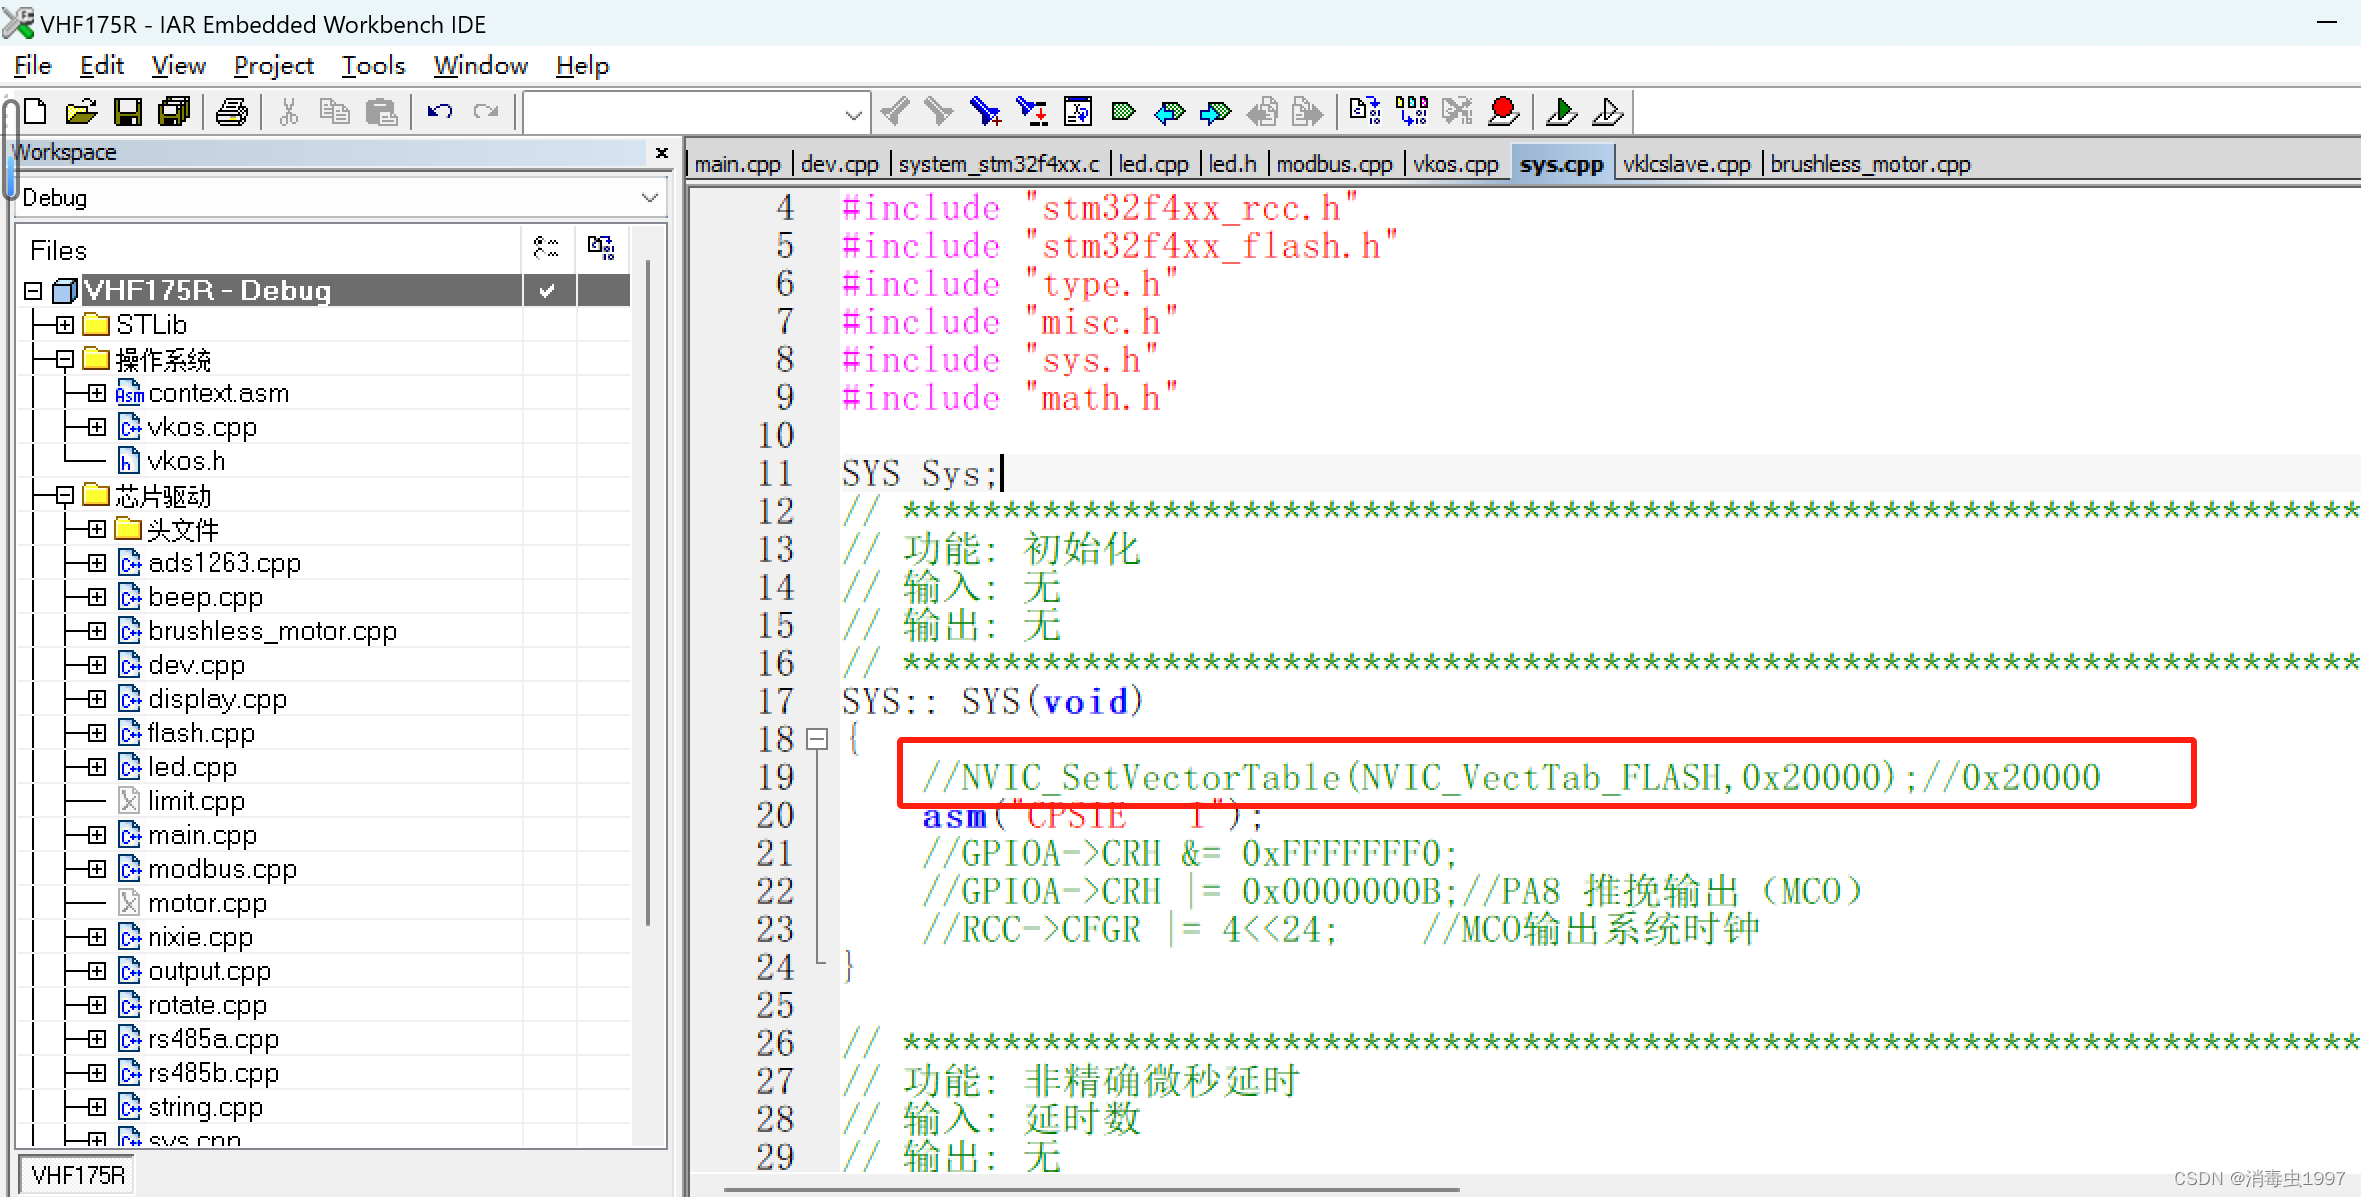Open the toolbar search combo box dropdown
This screenshot has height=1197, width=2361.
pyautogui.click(x=853, y=114)
